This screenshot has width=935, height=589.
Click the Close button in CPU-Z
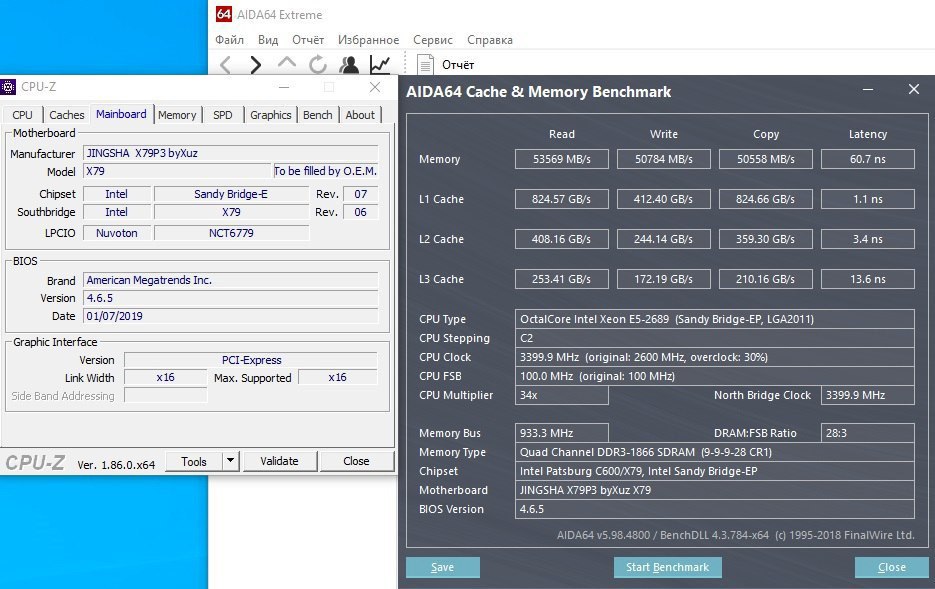point(356,461)
